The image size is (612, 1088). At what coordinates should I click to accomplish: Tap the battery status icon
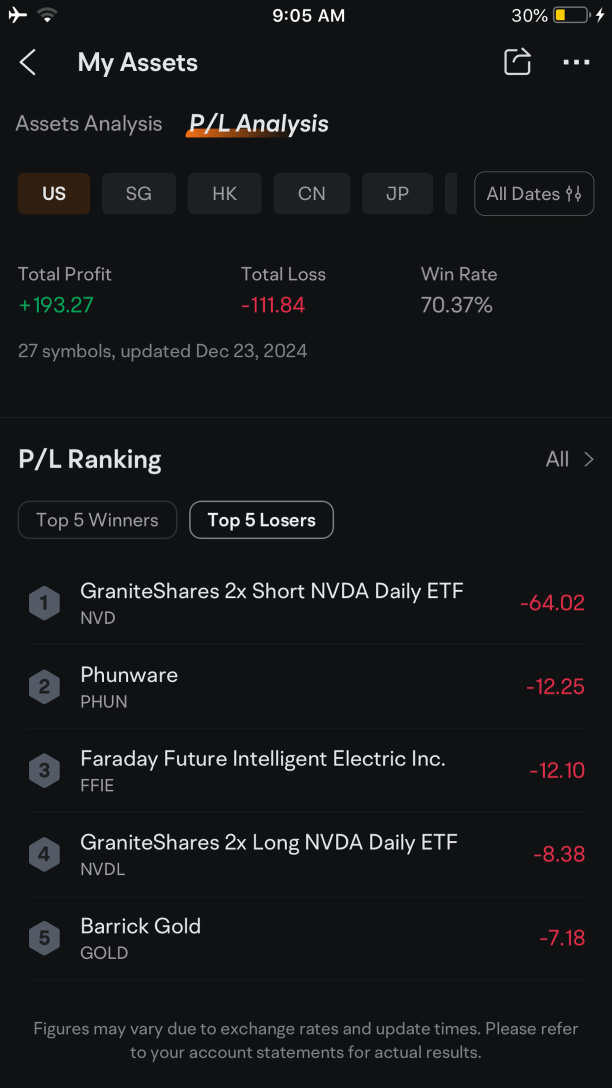pos(571,15)
